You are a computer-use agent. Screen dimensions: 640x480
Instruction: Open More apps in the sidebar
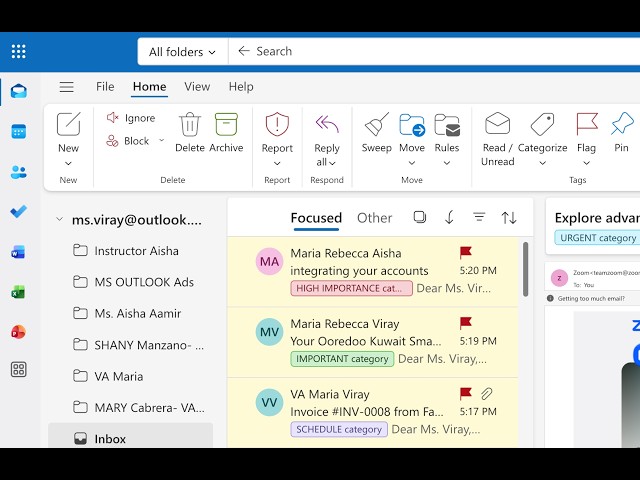point(19,369)
